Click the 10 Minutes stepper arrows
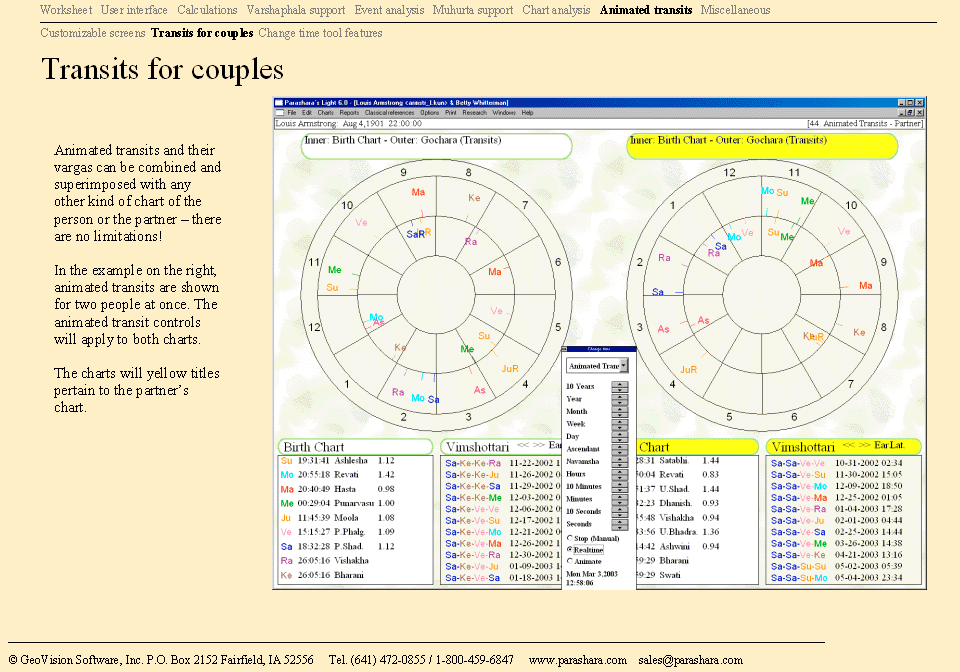The height and width of the screenshot is (672, 960). [x=620, y=487]
